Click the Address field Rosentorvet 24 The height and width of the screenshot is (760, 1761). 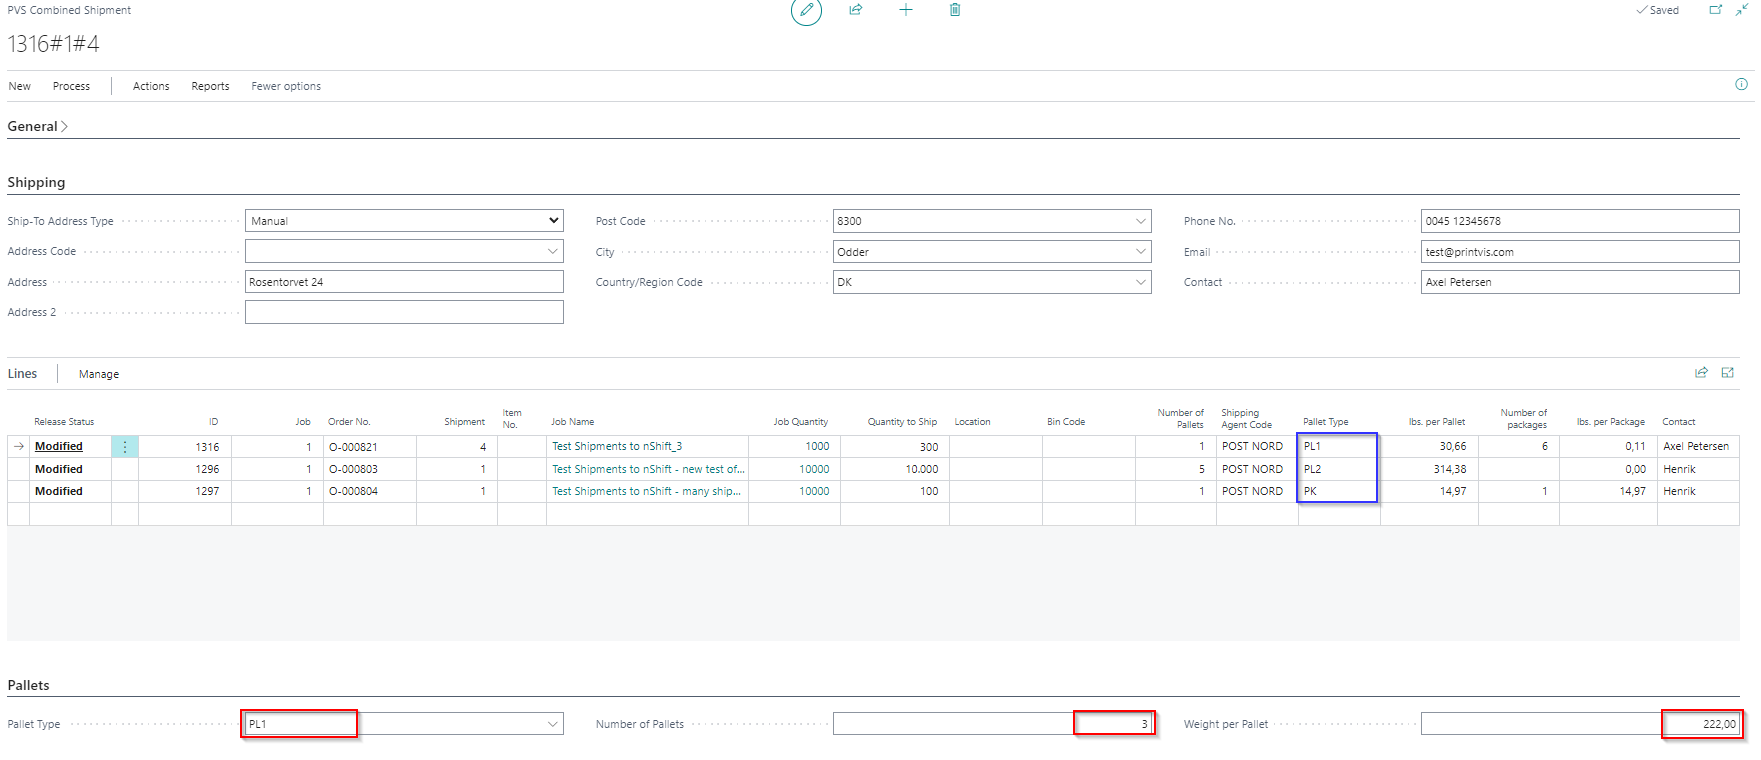click(404, 282)
